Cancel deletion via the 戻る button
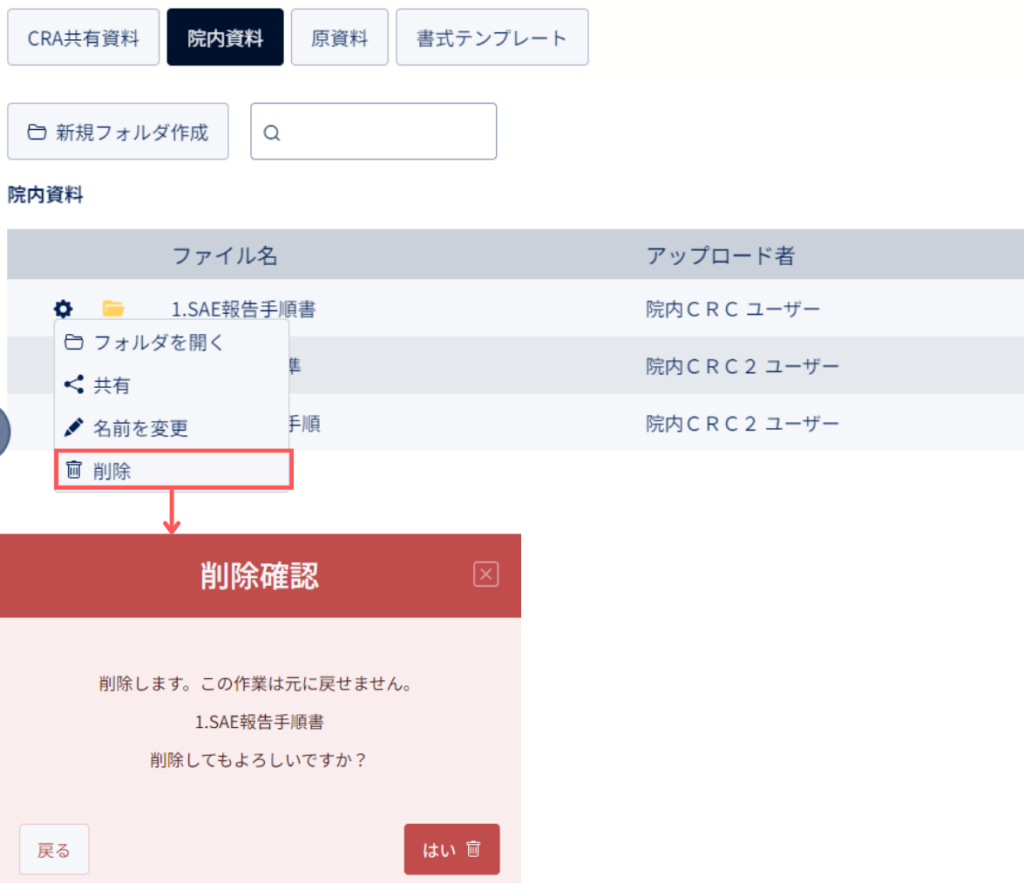Image resolution: width=1024 pixels, height=884 pixels. (x=54, y=849)
